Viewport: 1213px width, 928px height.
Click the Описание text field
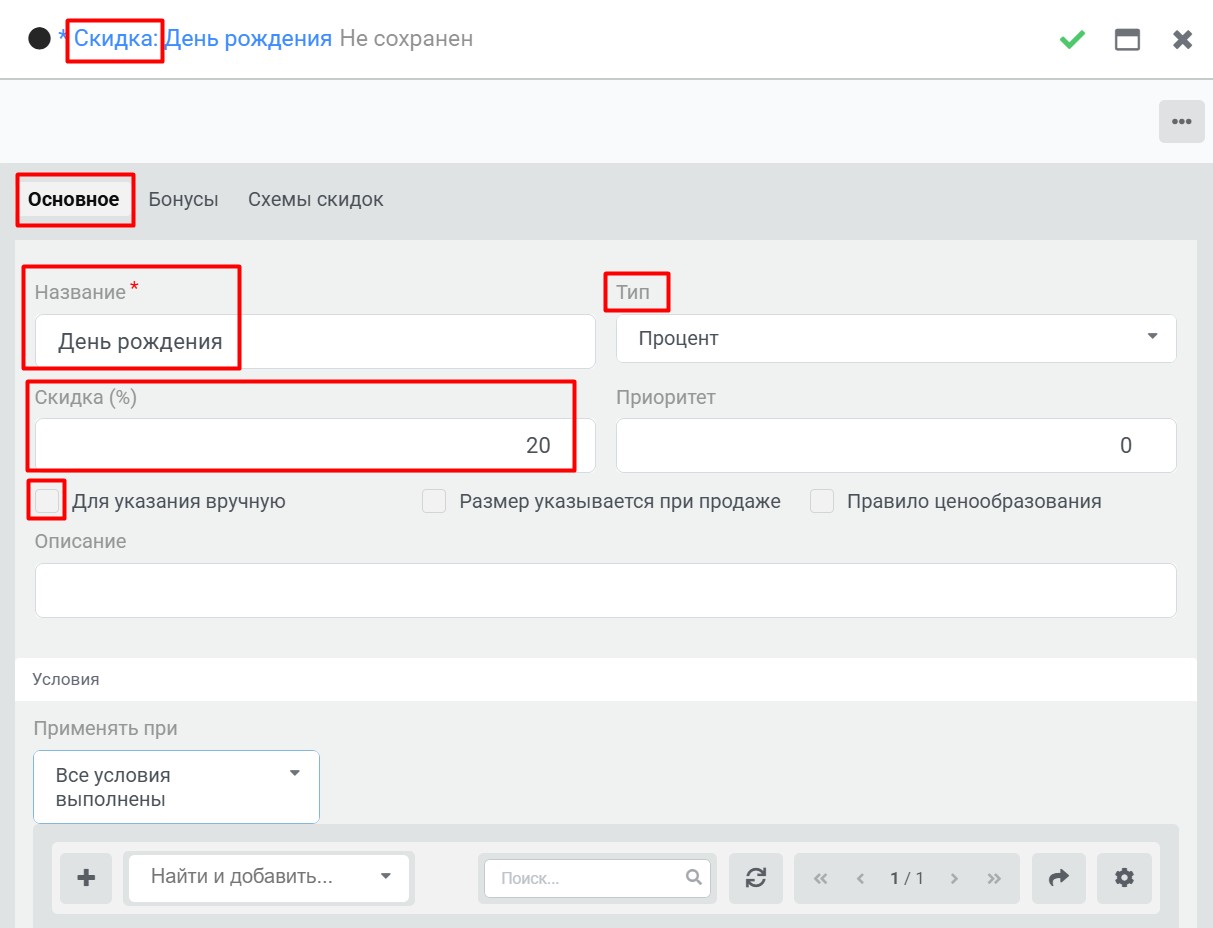click(x=606, y=590)
